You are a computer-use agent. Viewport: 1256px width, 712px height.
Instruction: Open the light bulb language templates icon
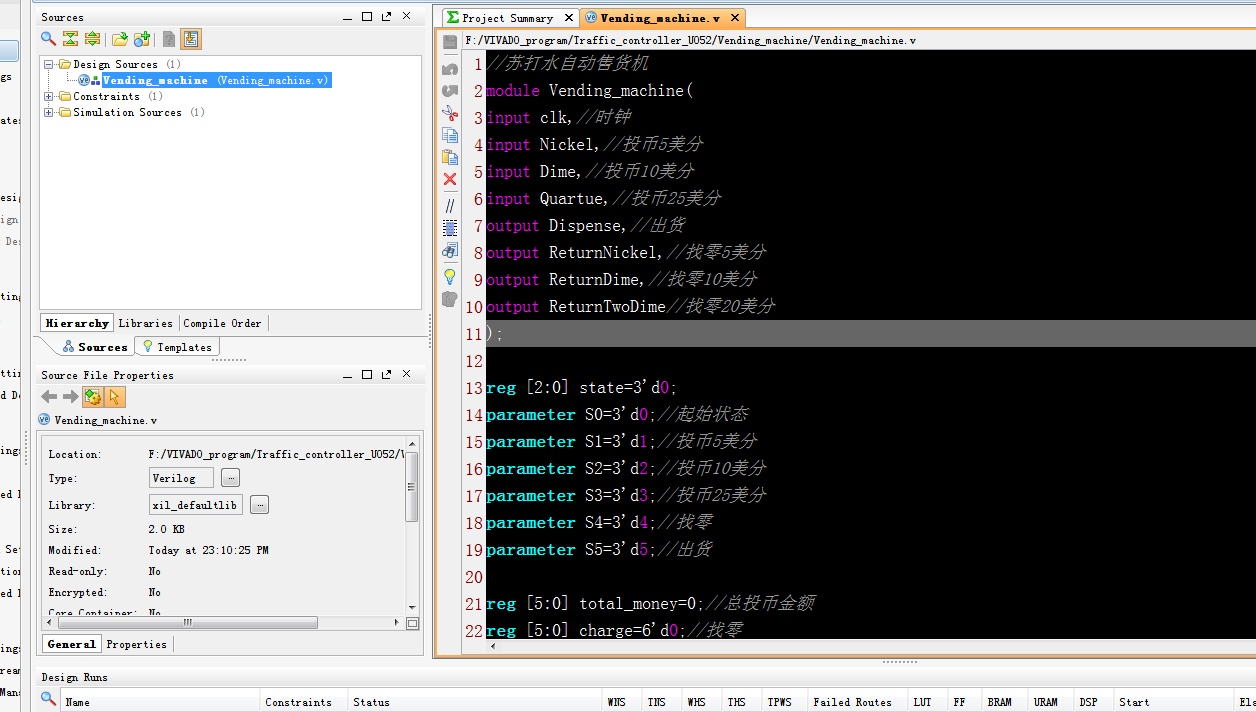(x=450, y=275)
